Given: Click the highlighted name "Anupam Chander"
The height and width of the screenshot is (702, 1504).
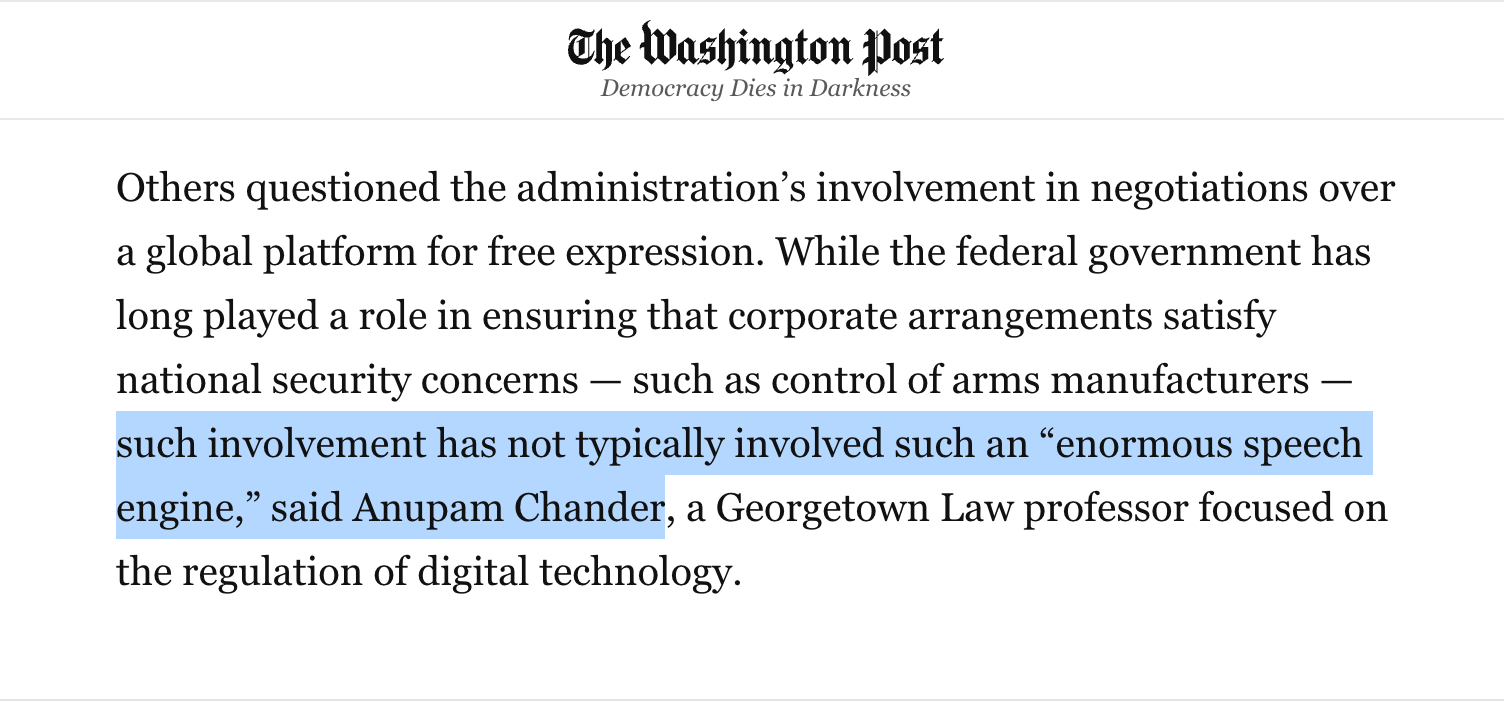Looking at the screenshot, I should click(x=507, y=508).
